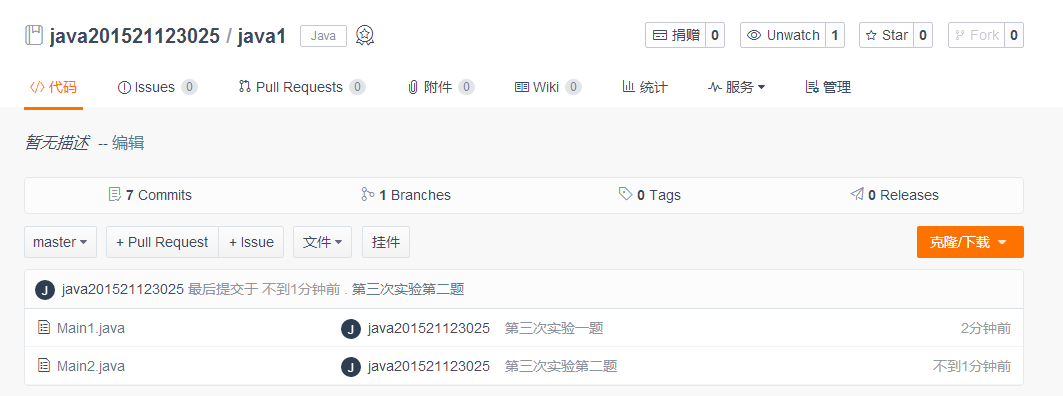Click the 暂无描述 description text

click(57, 144)
